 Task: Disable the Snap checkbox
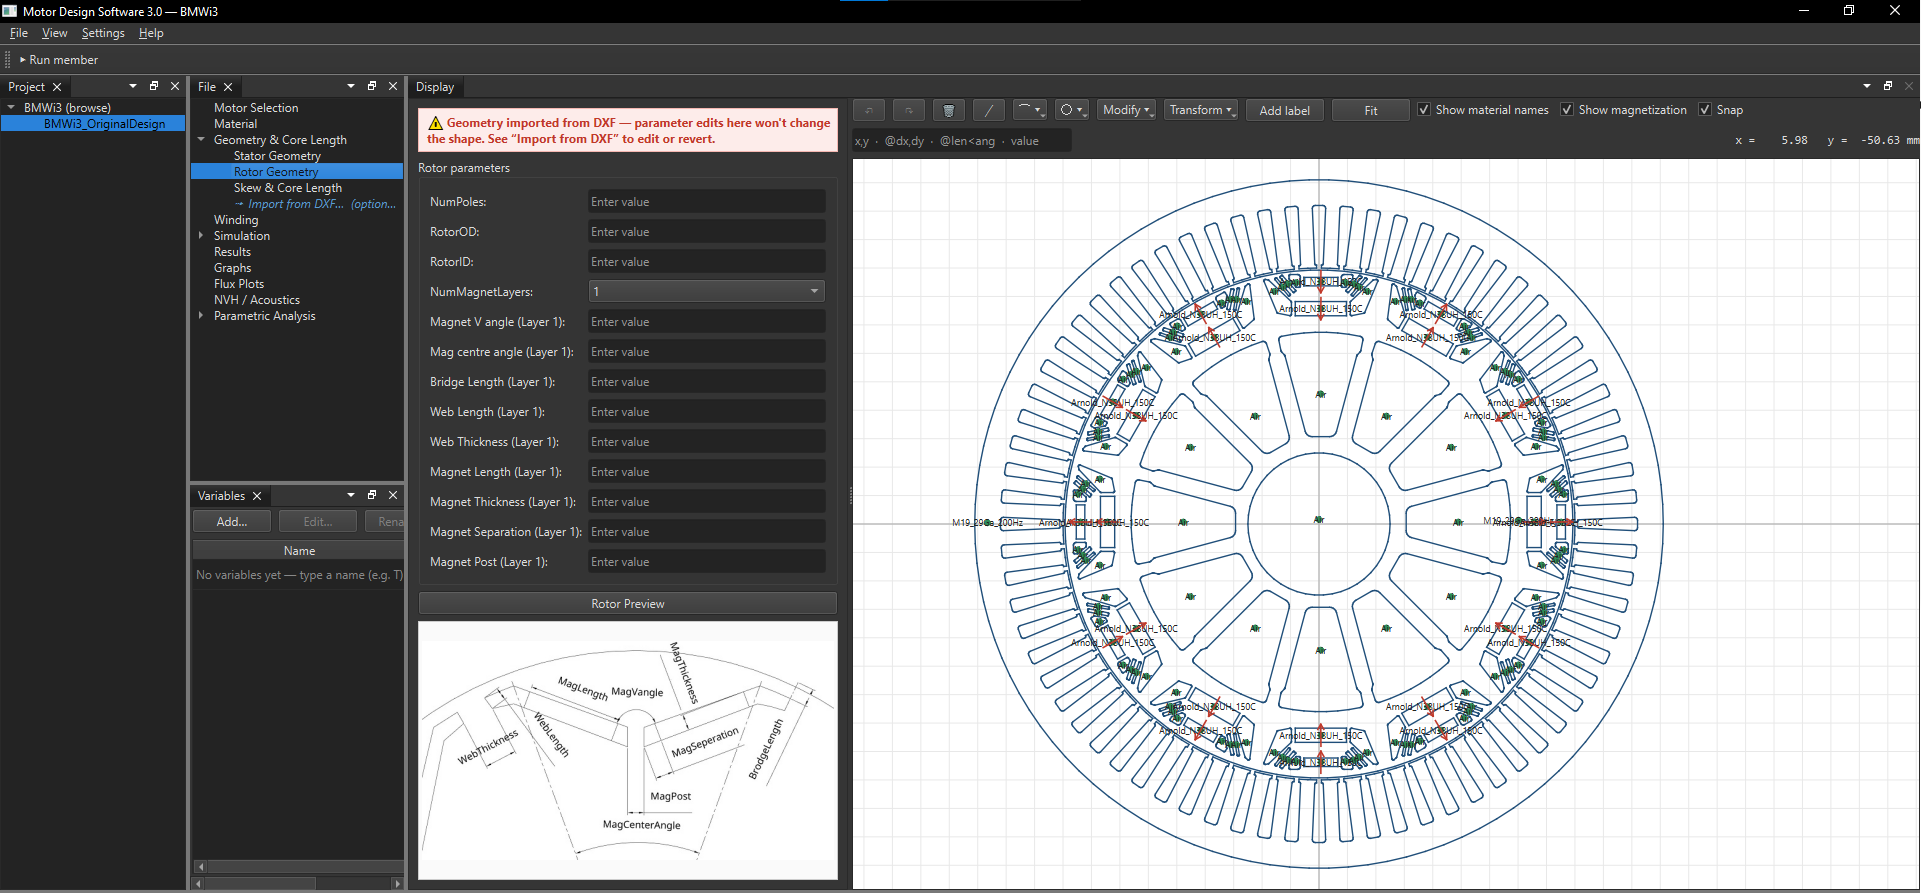pos(1705,110)
